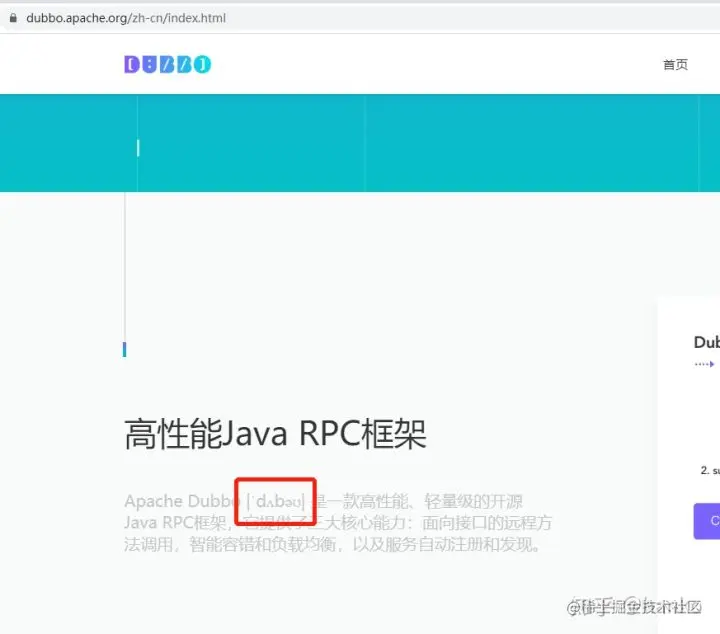The image size is (720, 634).
Task: Click the dotted arrow under Dub heading
Action: (705, 364)
